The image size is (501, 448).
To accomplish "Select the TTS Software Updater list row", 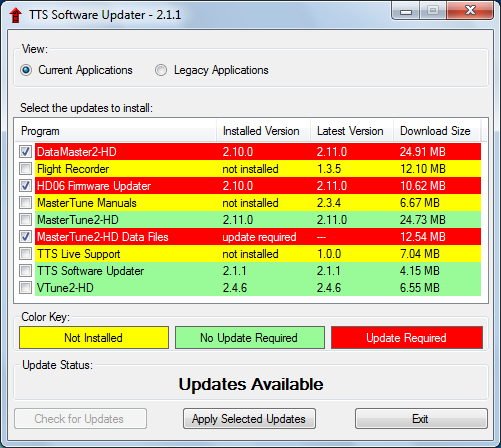I will 250,271.
